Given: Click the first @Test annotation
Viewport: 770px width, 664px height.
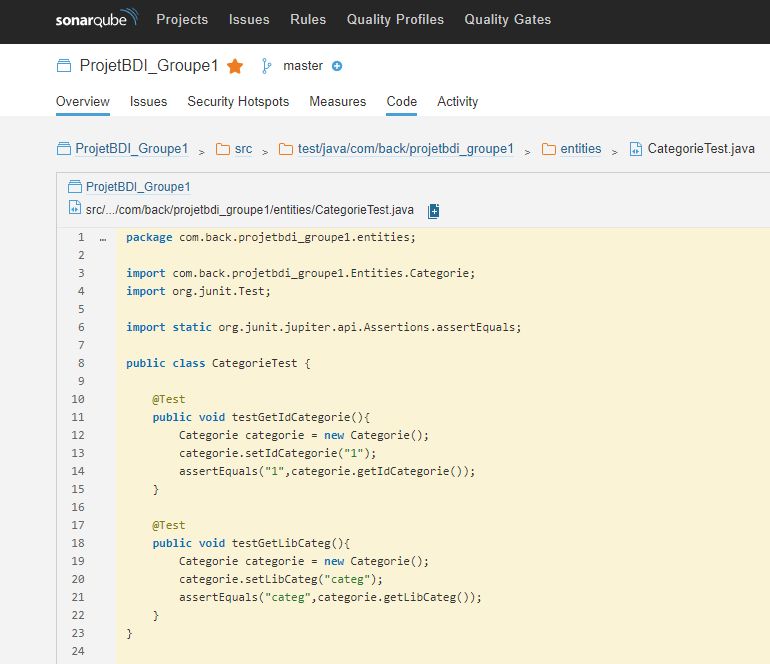Looking at the screenshot, I should click(169, 399).
